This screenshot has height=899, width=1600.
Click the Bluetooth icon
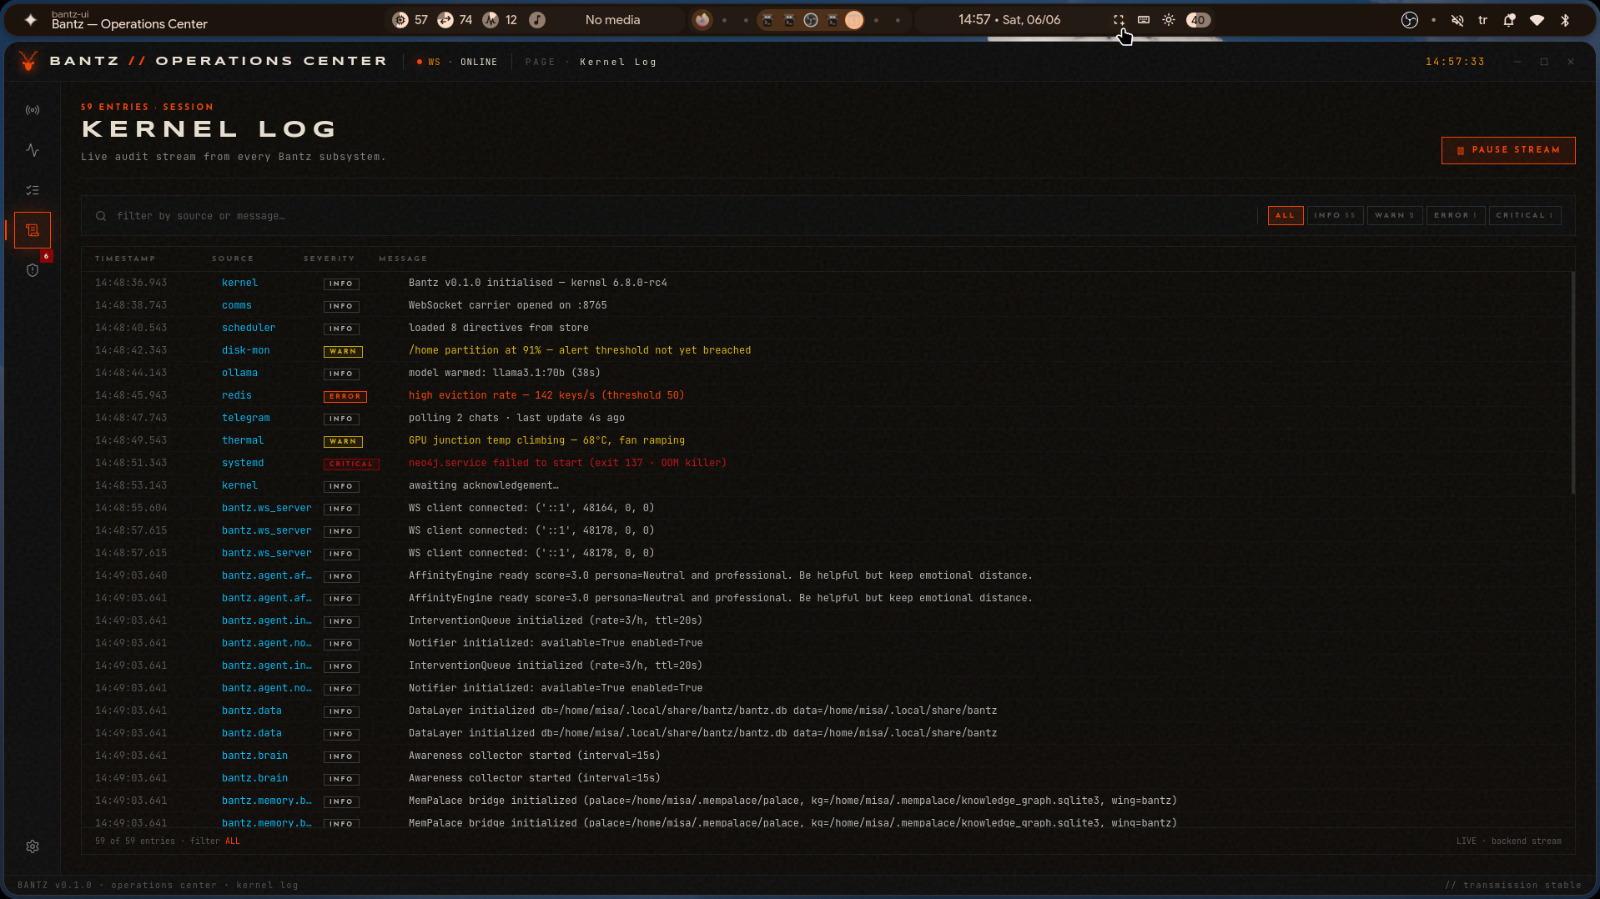1565,20
